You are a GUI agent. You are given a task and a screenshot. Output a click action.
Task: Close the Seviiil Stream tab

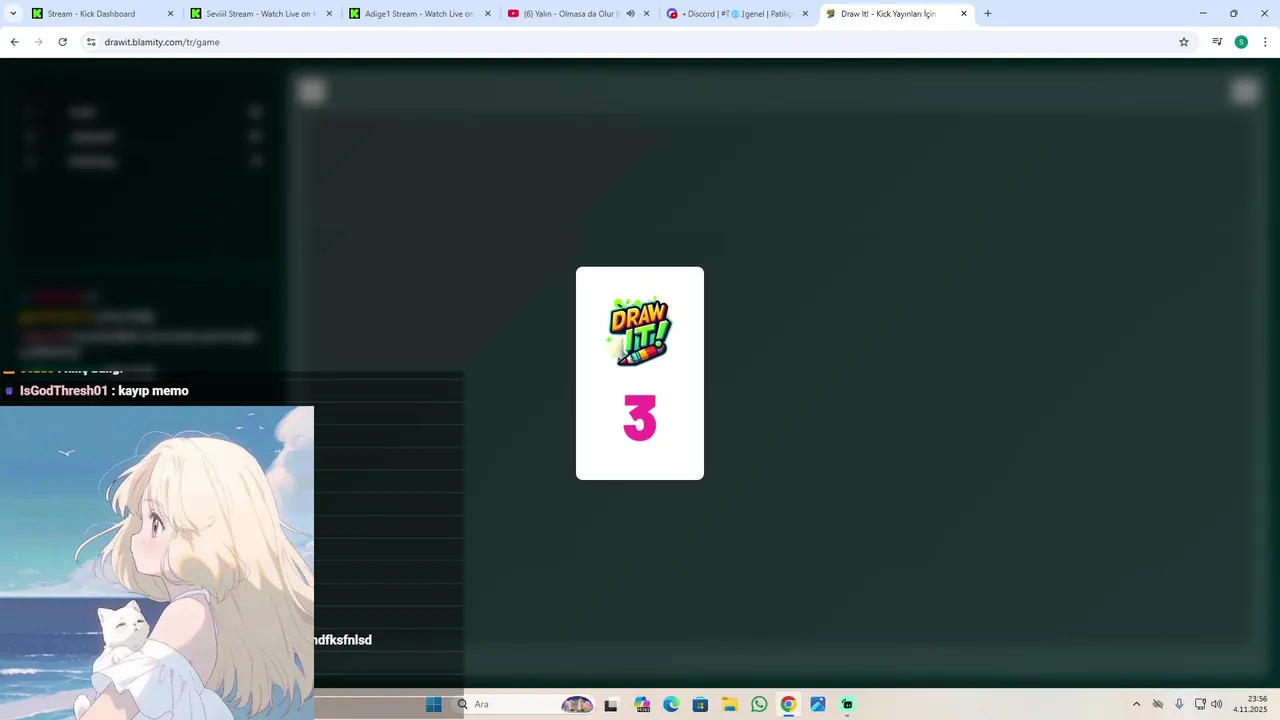pyautogui.click(x=329, y=14)
